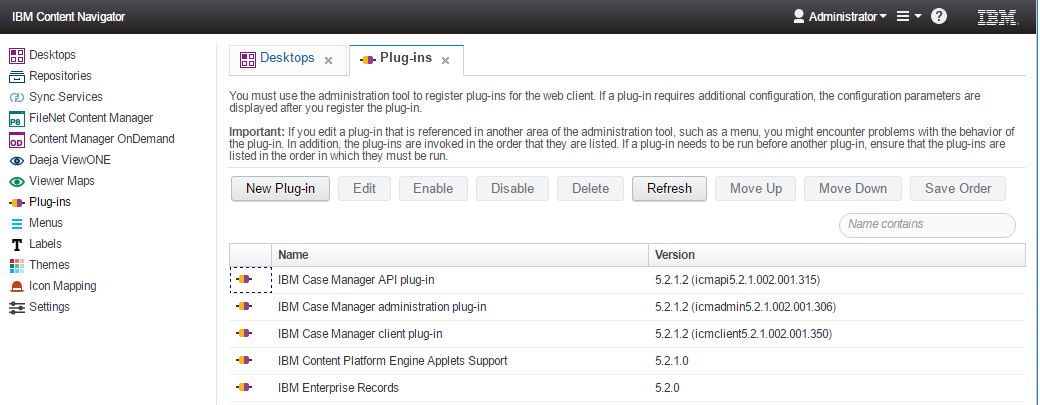Select IBM Case Manager administration plug-in row
Screen dimensions: 1040x405
coord(627,307)
